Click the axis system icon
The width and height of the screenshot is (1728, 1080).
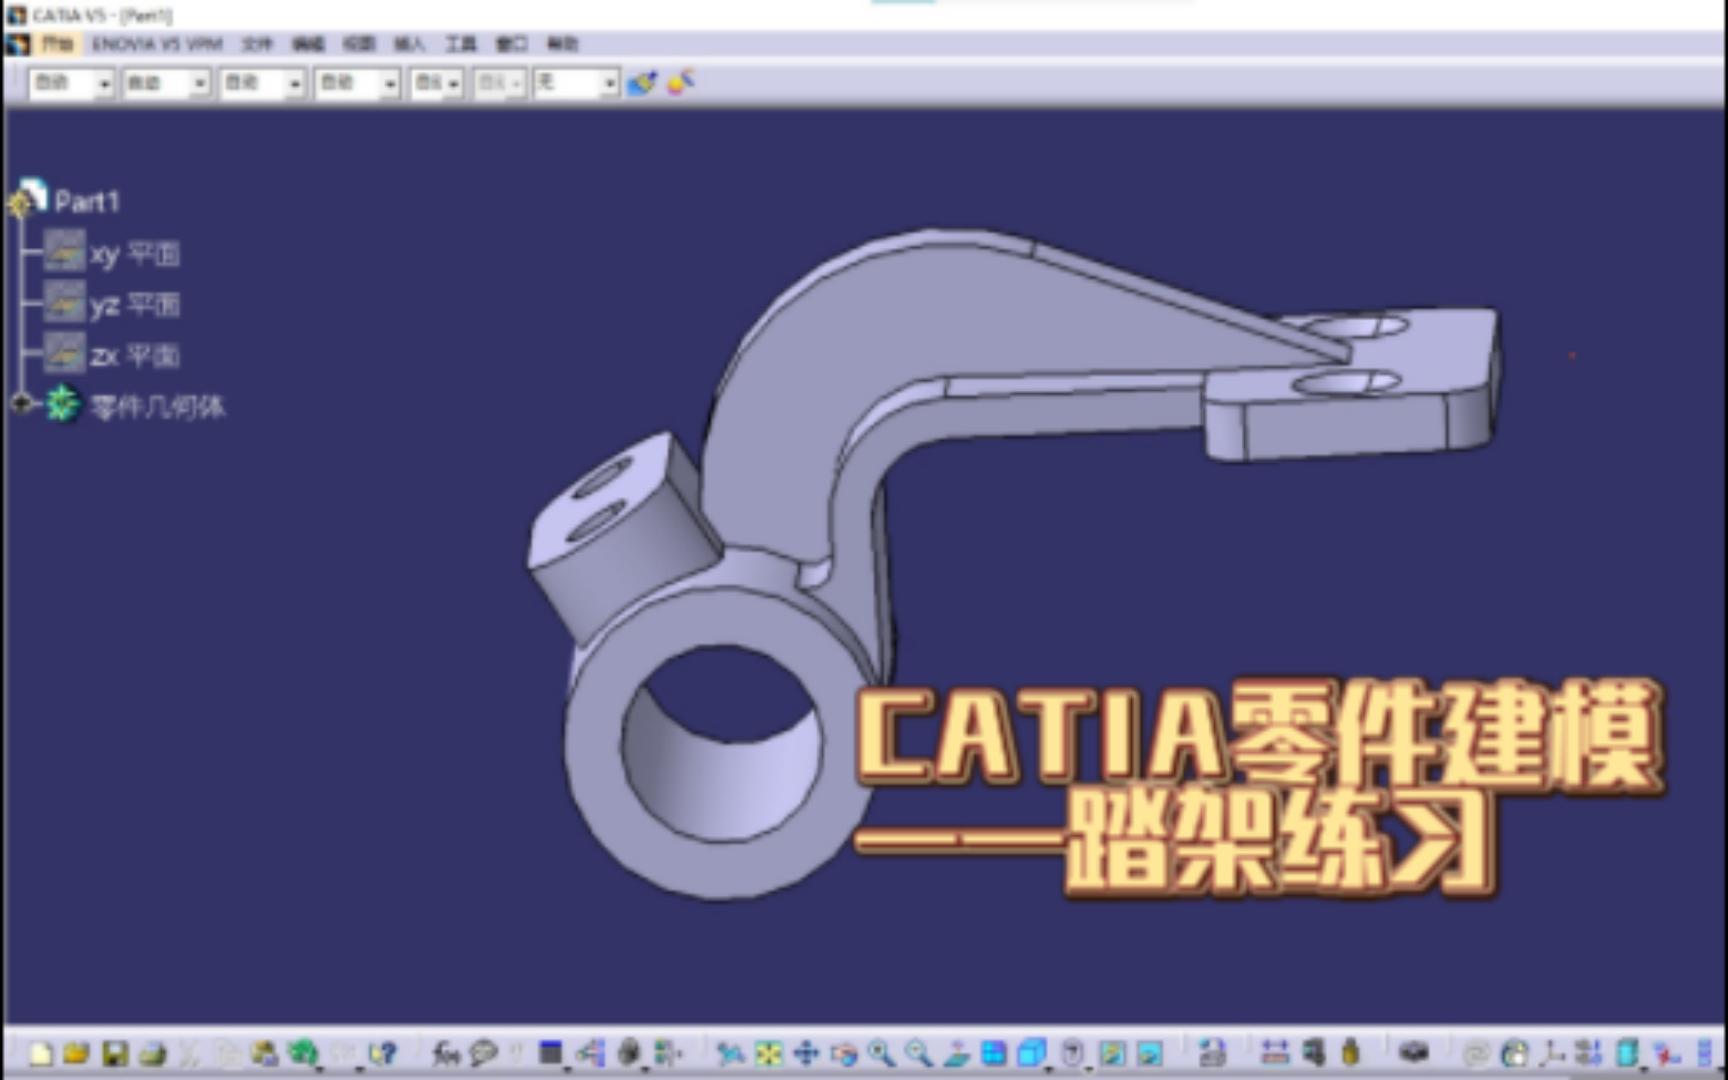[x=1552, y=1053]
